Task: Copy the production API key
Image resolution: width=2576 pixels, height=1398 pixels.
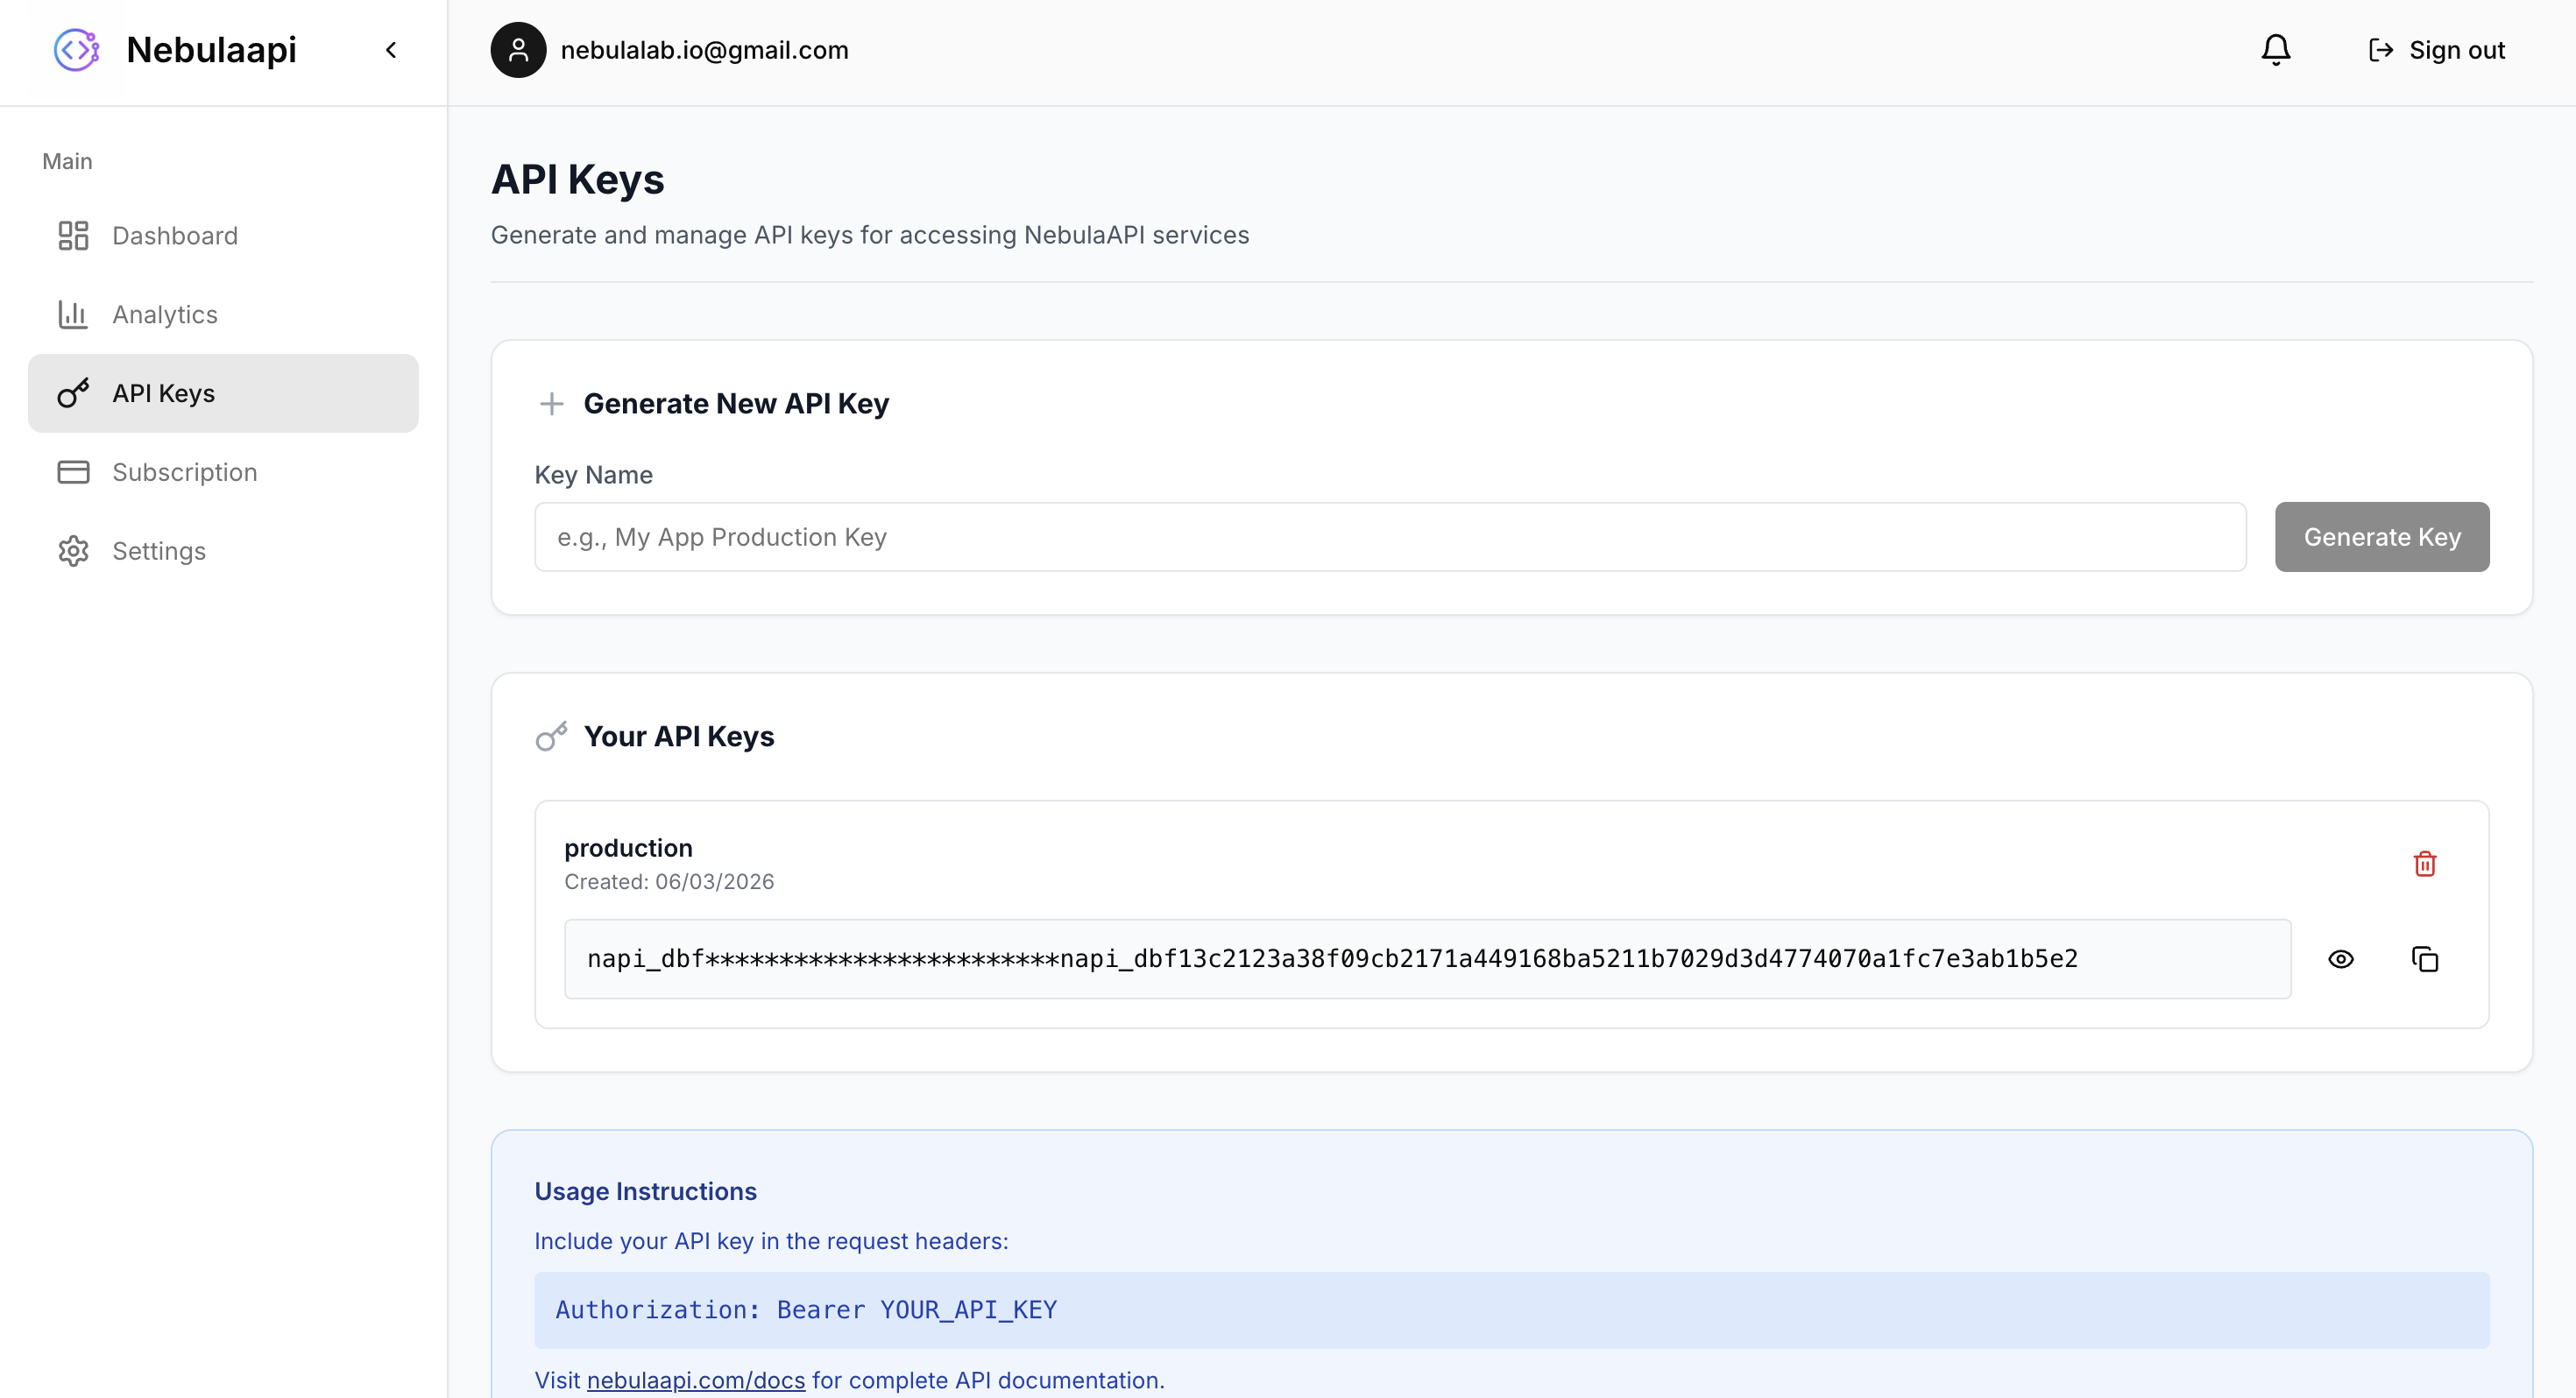Action: [x=2424, y=960]
